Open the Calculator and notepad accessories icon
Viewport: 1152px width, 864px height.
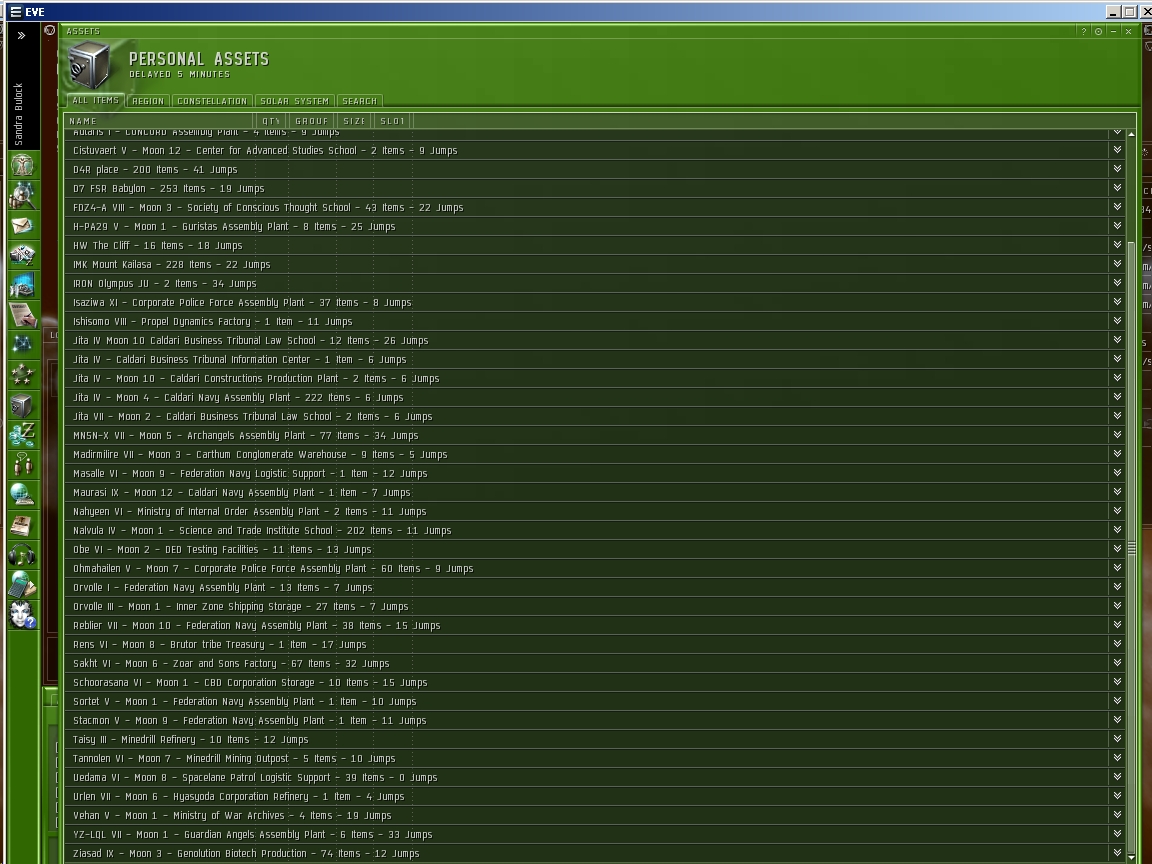(x=22, y=586)
